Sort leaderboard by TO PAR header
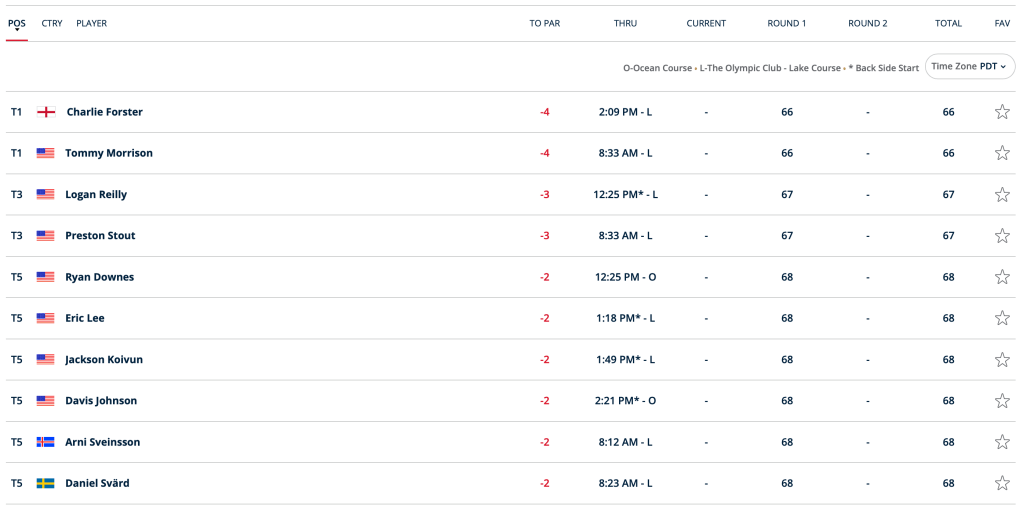Image resolution: width=1023 pixels, height=507 pixels. tap(544, 23)
